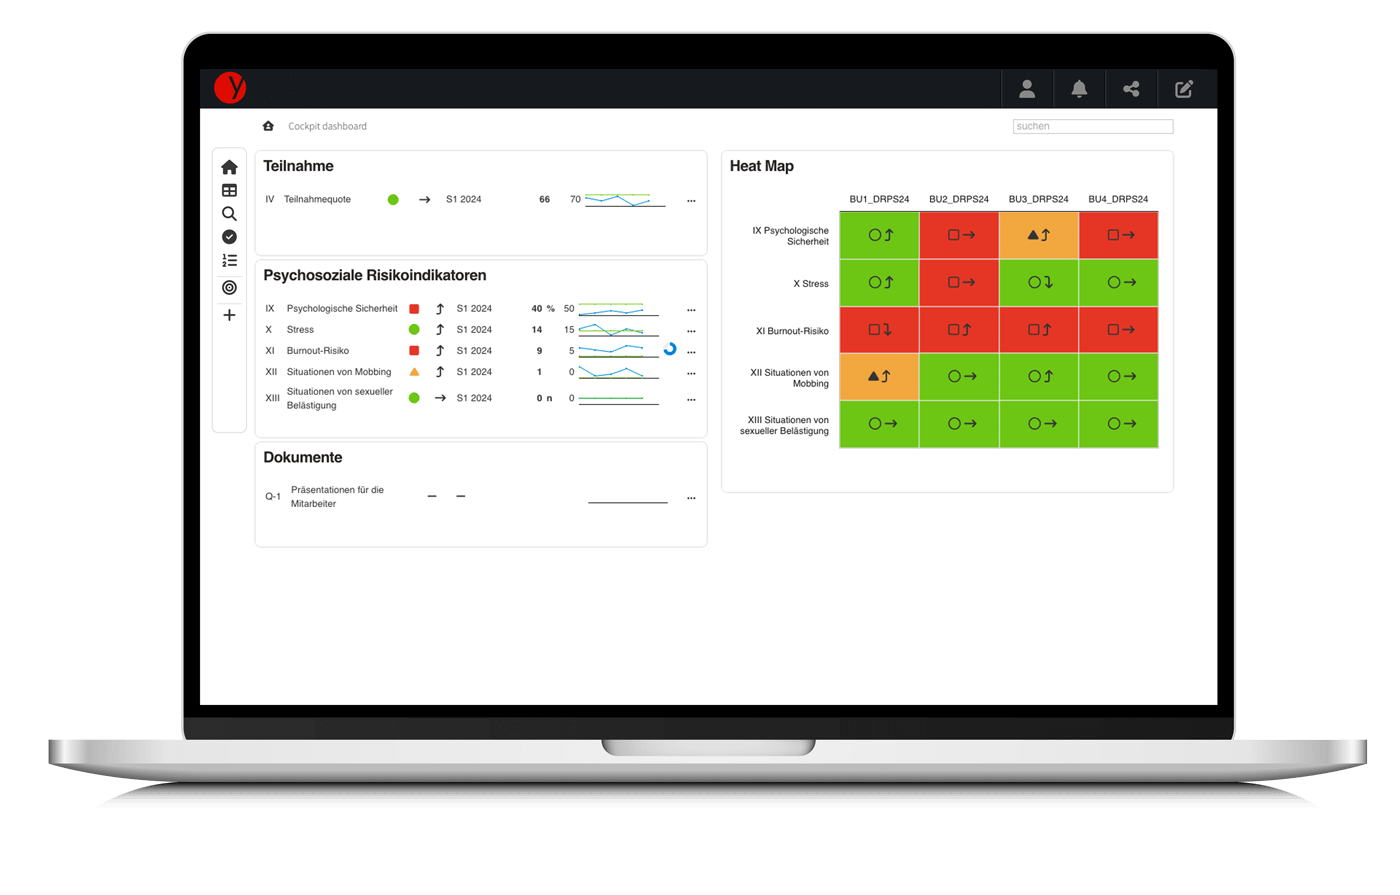
Task: Open the Psychologische Sicherheit row options menu
Action: 691,310
